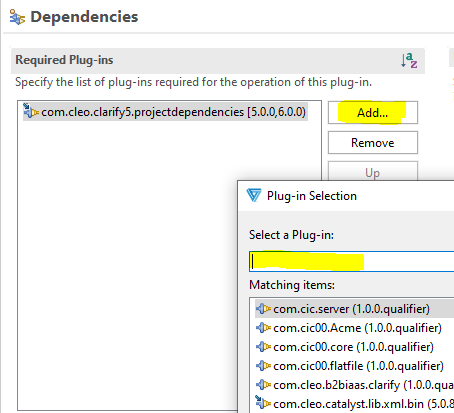The width and height of the screenshot is (454, 413).
Task: Click the com.cleo.catalyst.lib.xml.bin icon
Action: 263,403
